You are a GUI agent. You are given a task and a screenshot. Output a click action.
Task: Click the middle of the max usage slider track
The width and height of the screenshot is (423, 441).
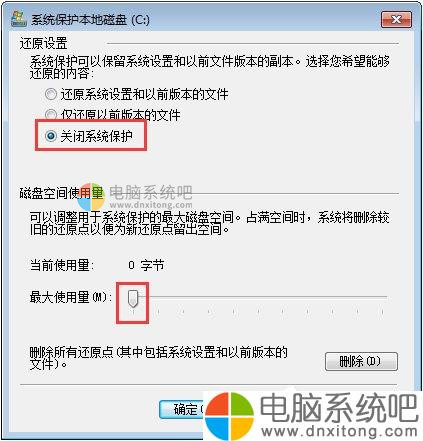click(258, 297)
